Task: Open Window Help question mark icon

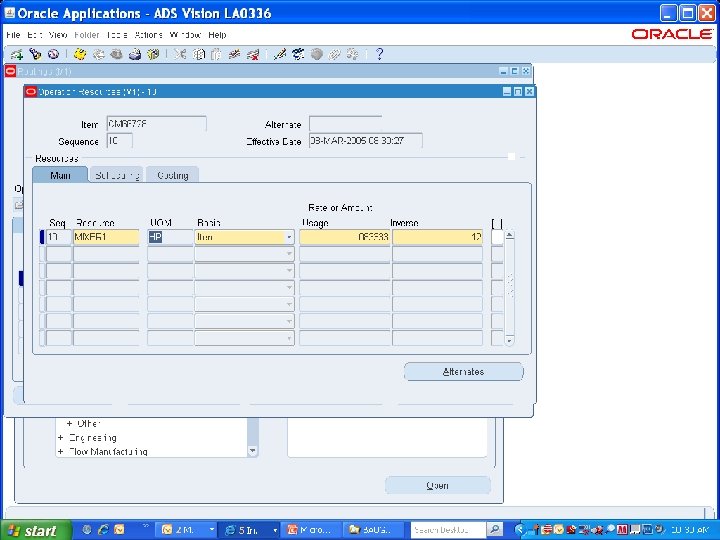Action: [x=379, y=55]
